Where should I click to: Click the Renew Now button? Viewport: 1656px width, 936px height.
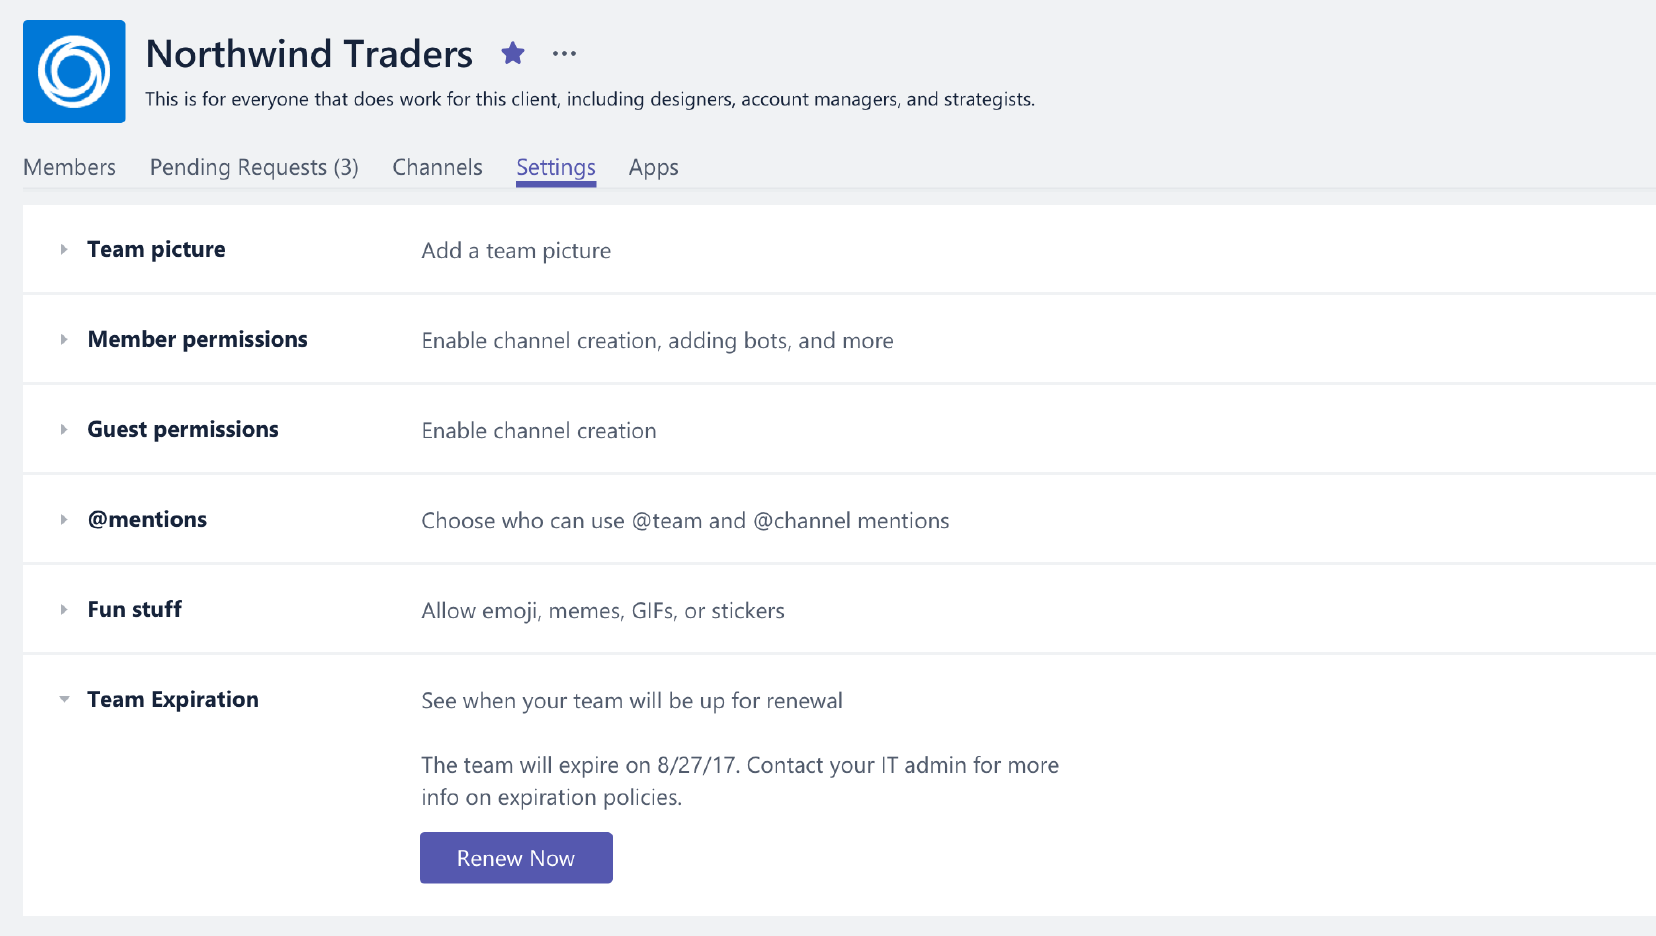516,858
